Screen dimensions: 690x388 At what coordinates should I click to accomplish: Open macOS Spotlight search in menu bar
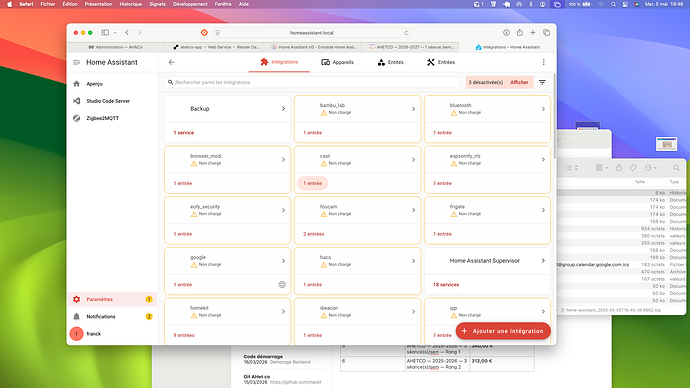click(613, 4)
